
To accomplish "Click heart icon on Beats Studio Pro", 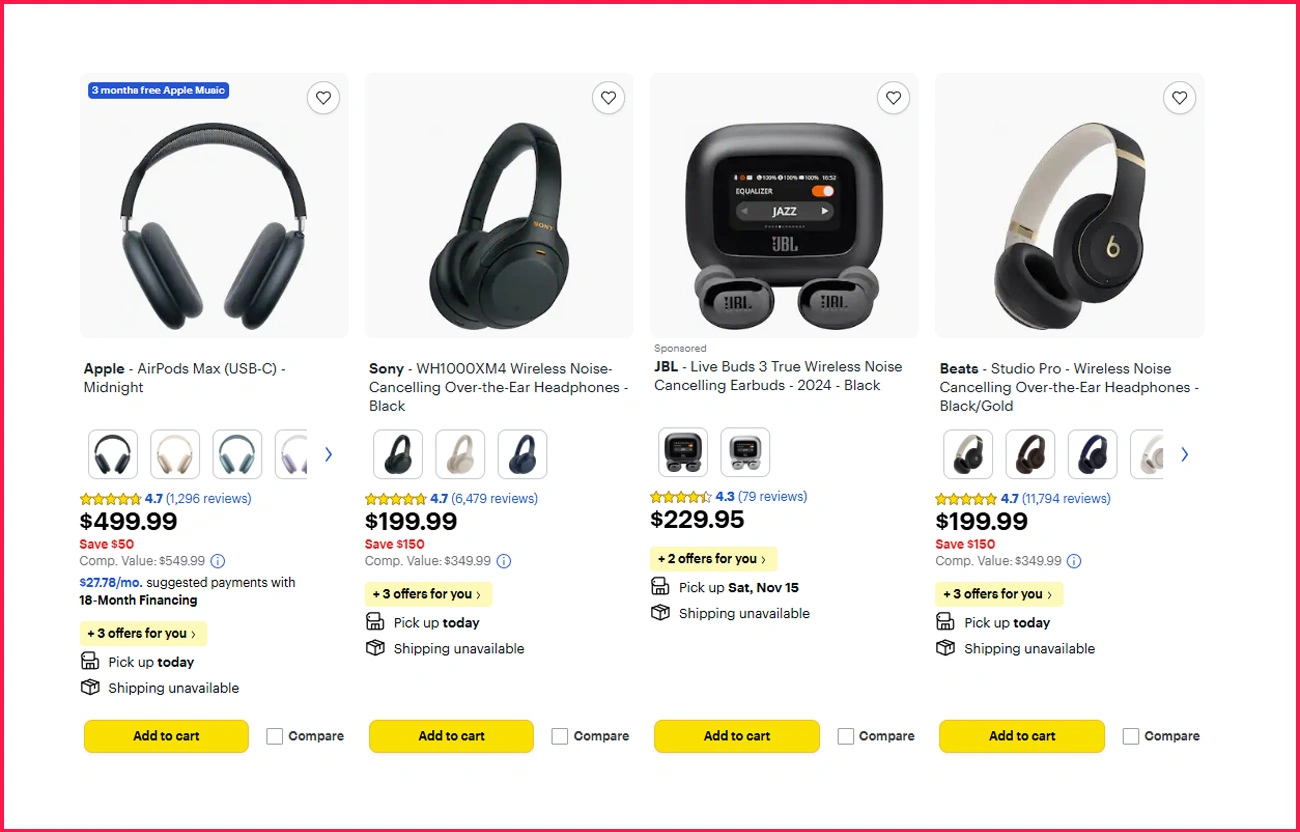I will pyautogui.click(x=1179, y=98).
